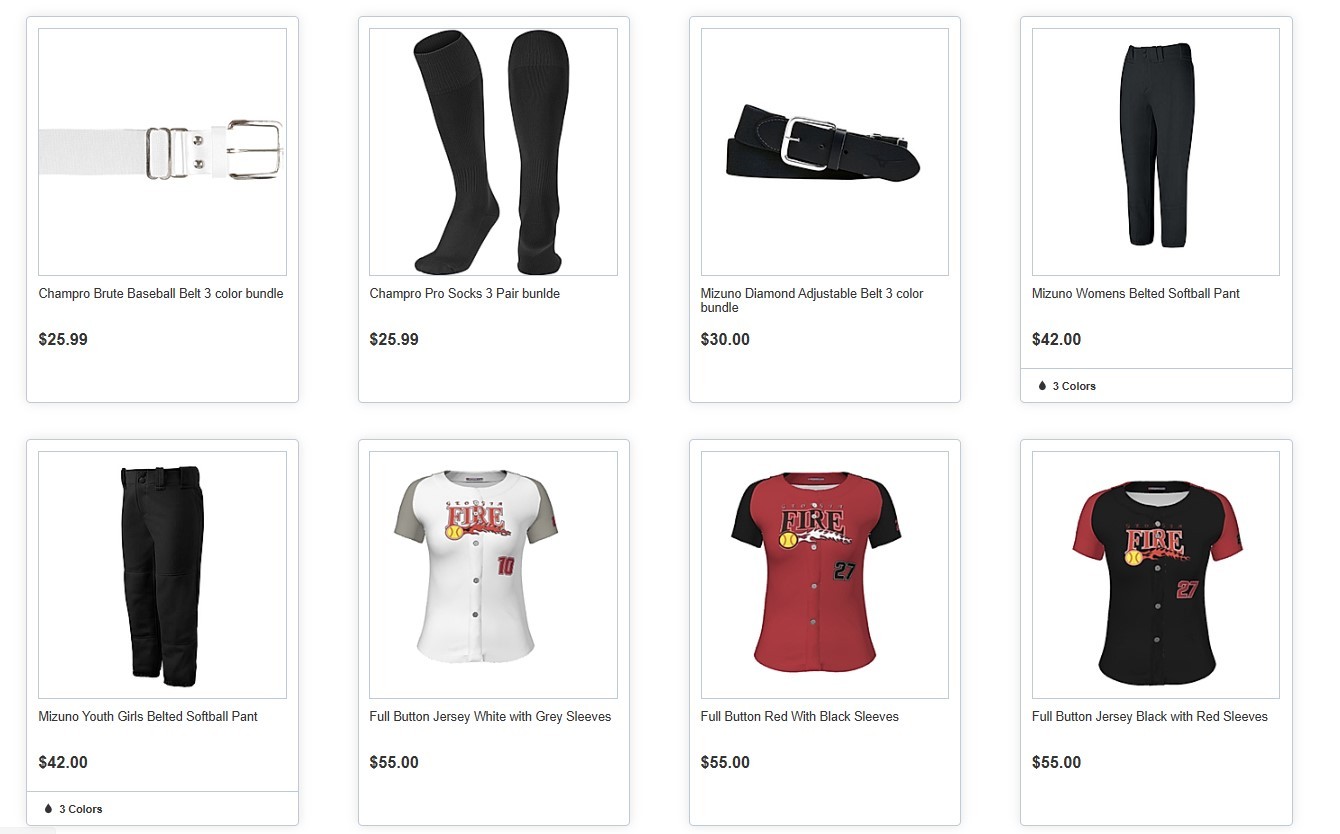View the Mizuno Womens softball pant image
The height and width of the screenshot is (834, 1340).
coord(1156,152)
